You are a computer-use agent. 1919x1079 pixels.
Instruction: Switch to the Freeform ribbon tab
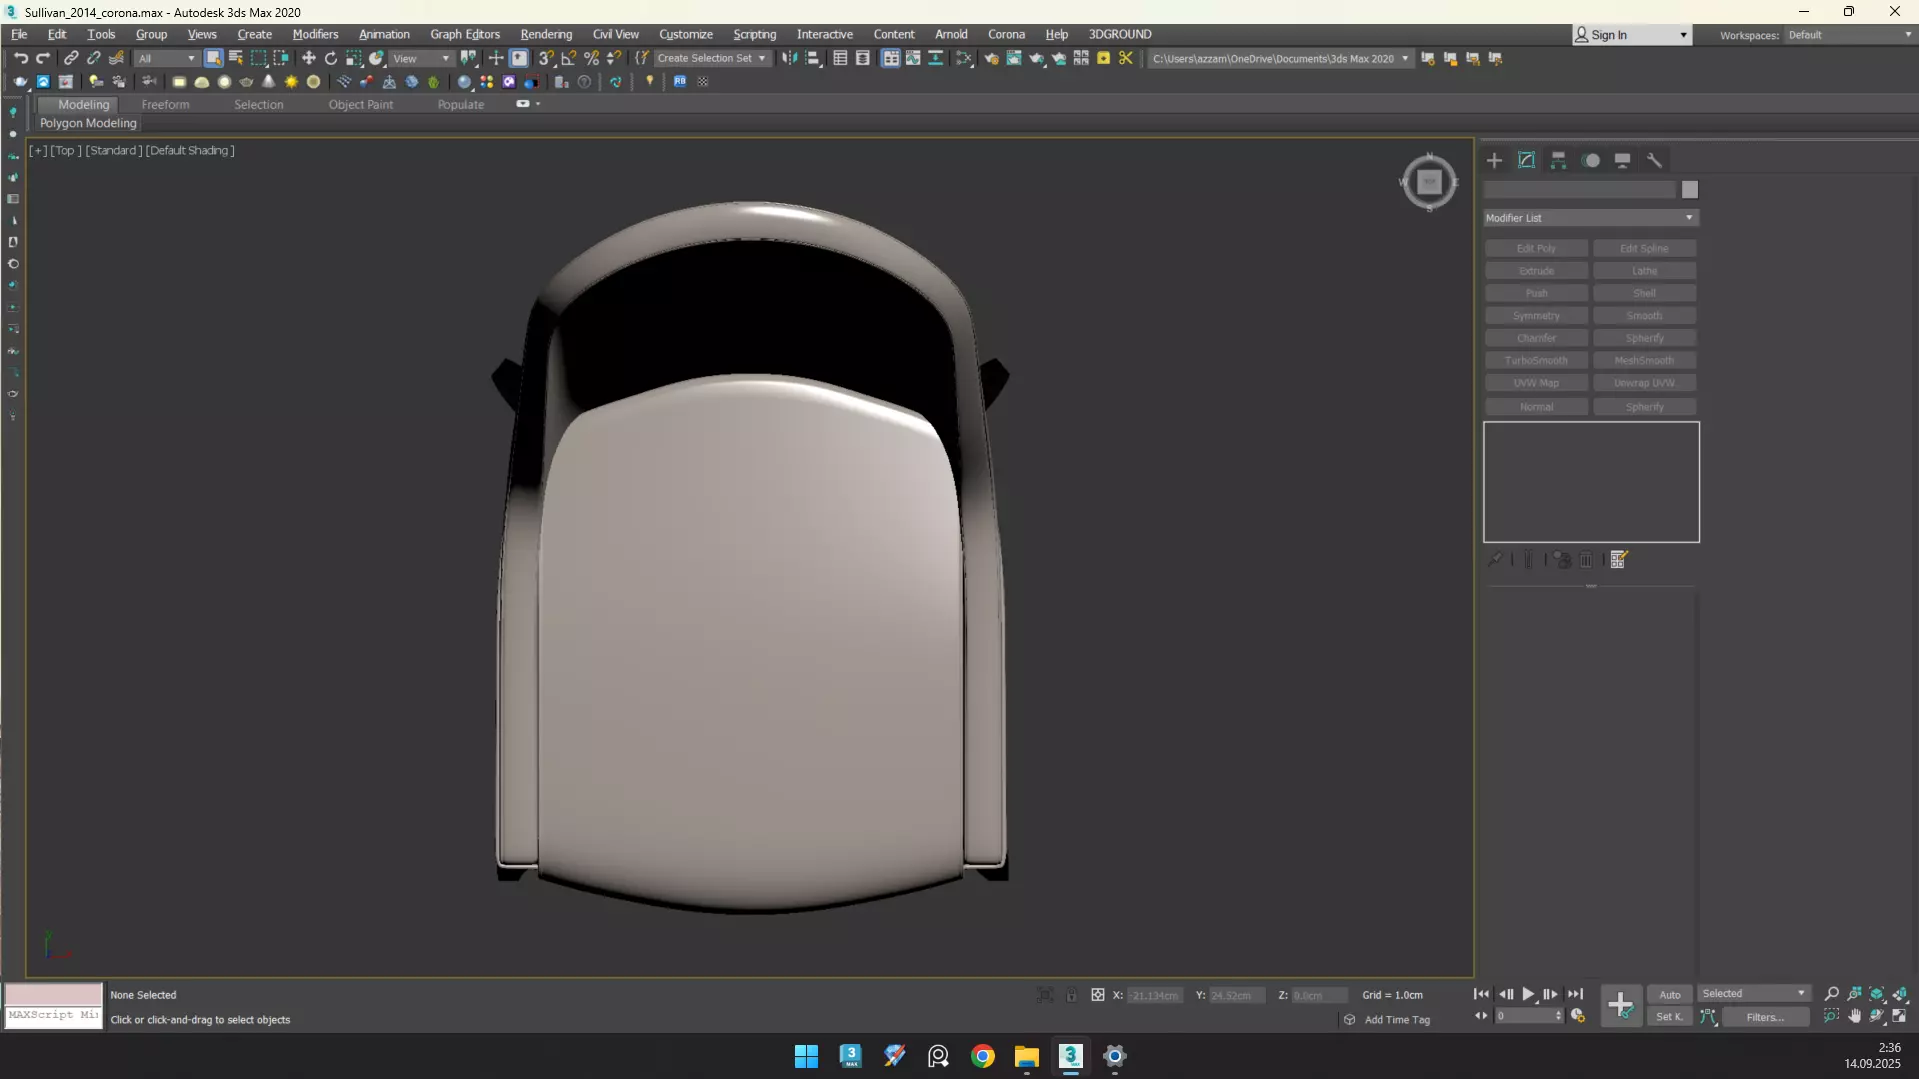tap(165, 104)
